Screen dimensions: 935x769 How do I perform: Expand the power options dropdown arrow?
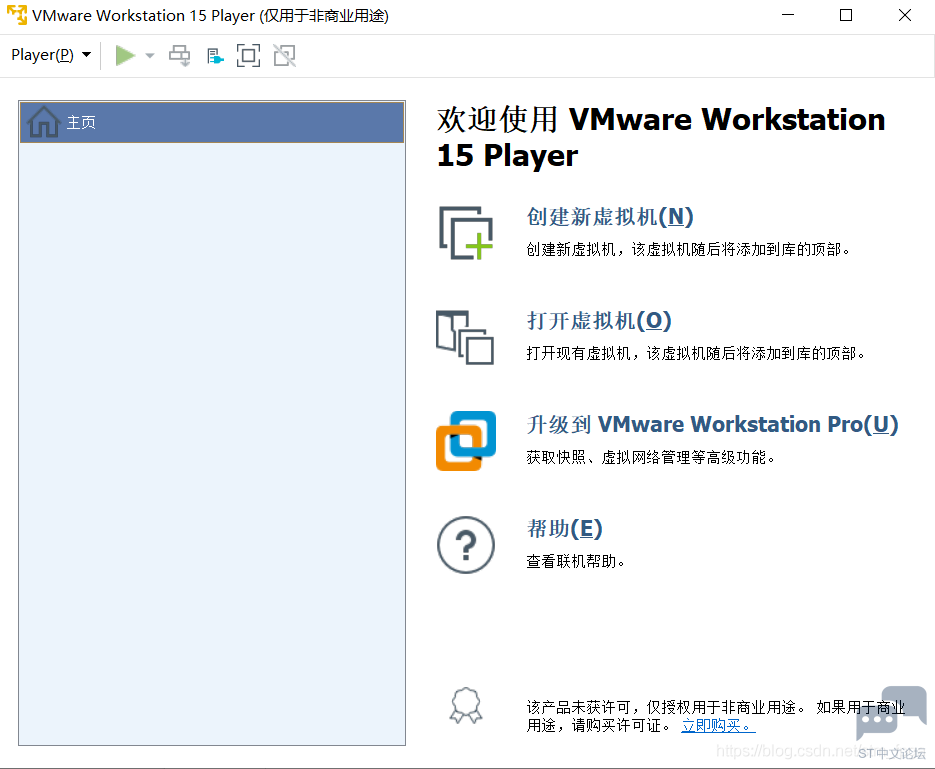point(150,55)
